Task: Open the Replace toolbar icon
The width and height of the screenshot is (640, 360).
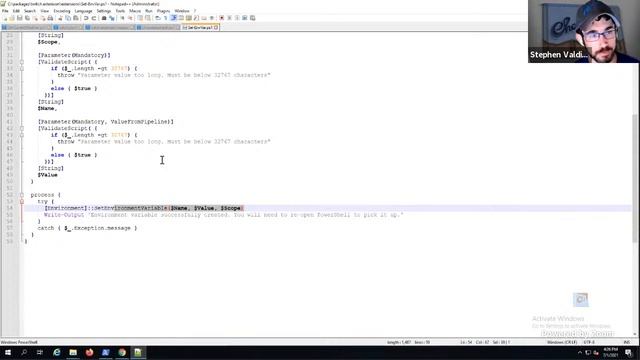Action: click(112, 18)
